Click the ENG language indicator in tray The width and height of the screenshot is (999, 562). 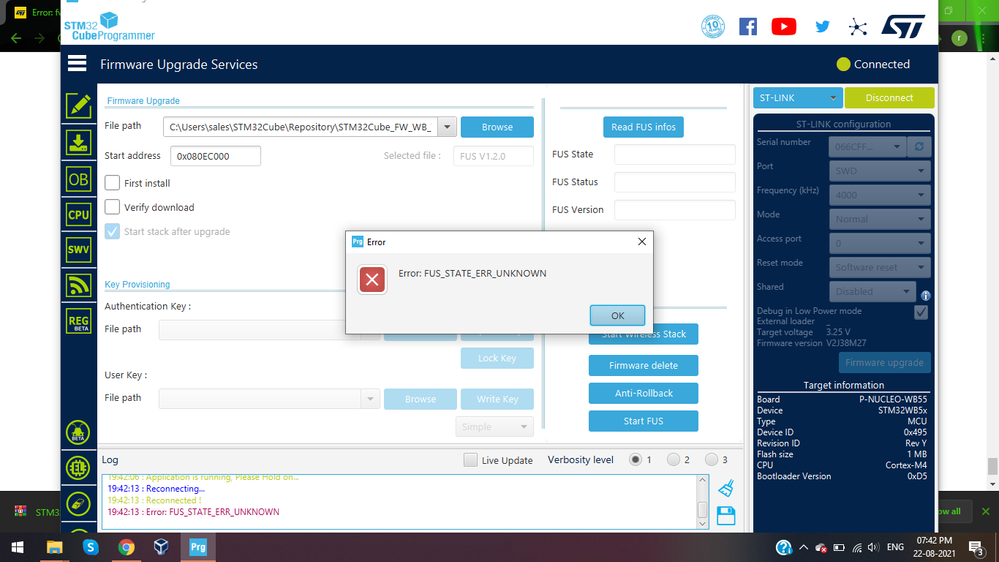click(x=895, y=547)
